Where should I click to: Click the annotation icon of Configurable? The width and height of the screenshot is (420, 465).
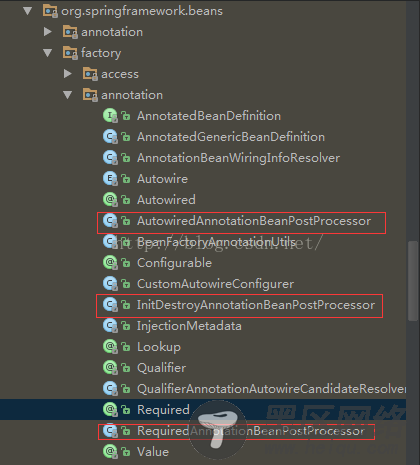(110, 263)
